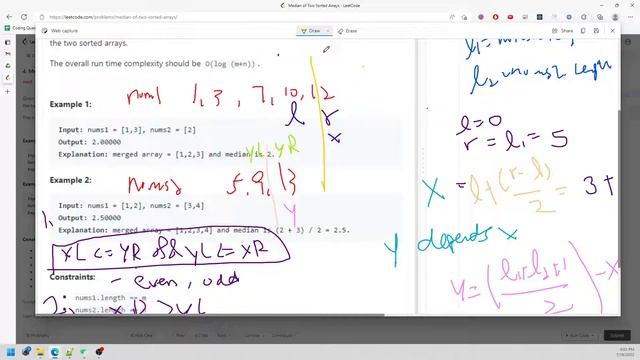
Task: Open the Draw tool options dropdown arrow
Action: [328, 31]
